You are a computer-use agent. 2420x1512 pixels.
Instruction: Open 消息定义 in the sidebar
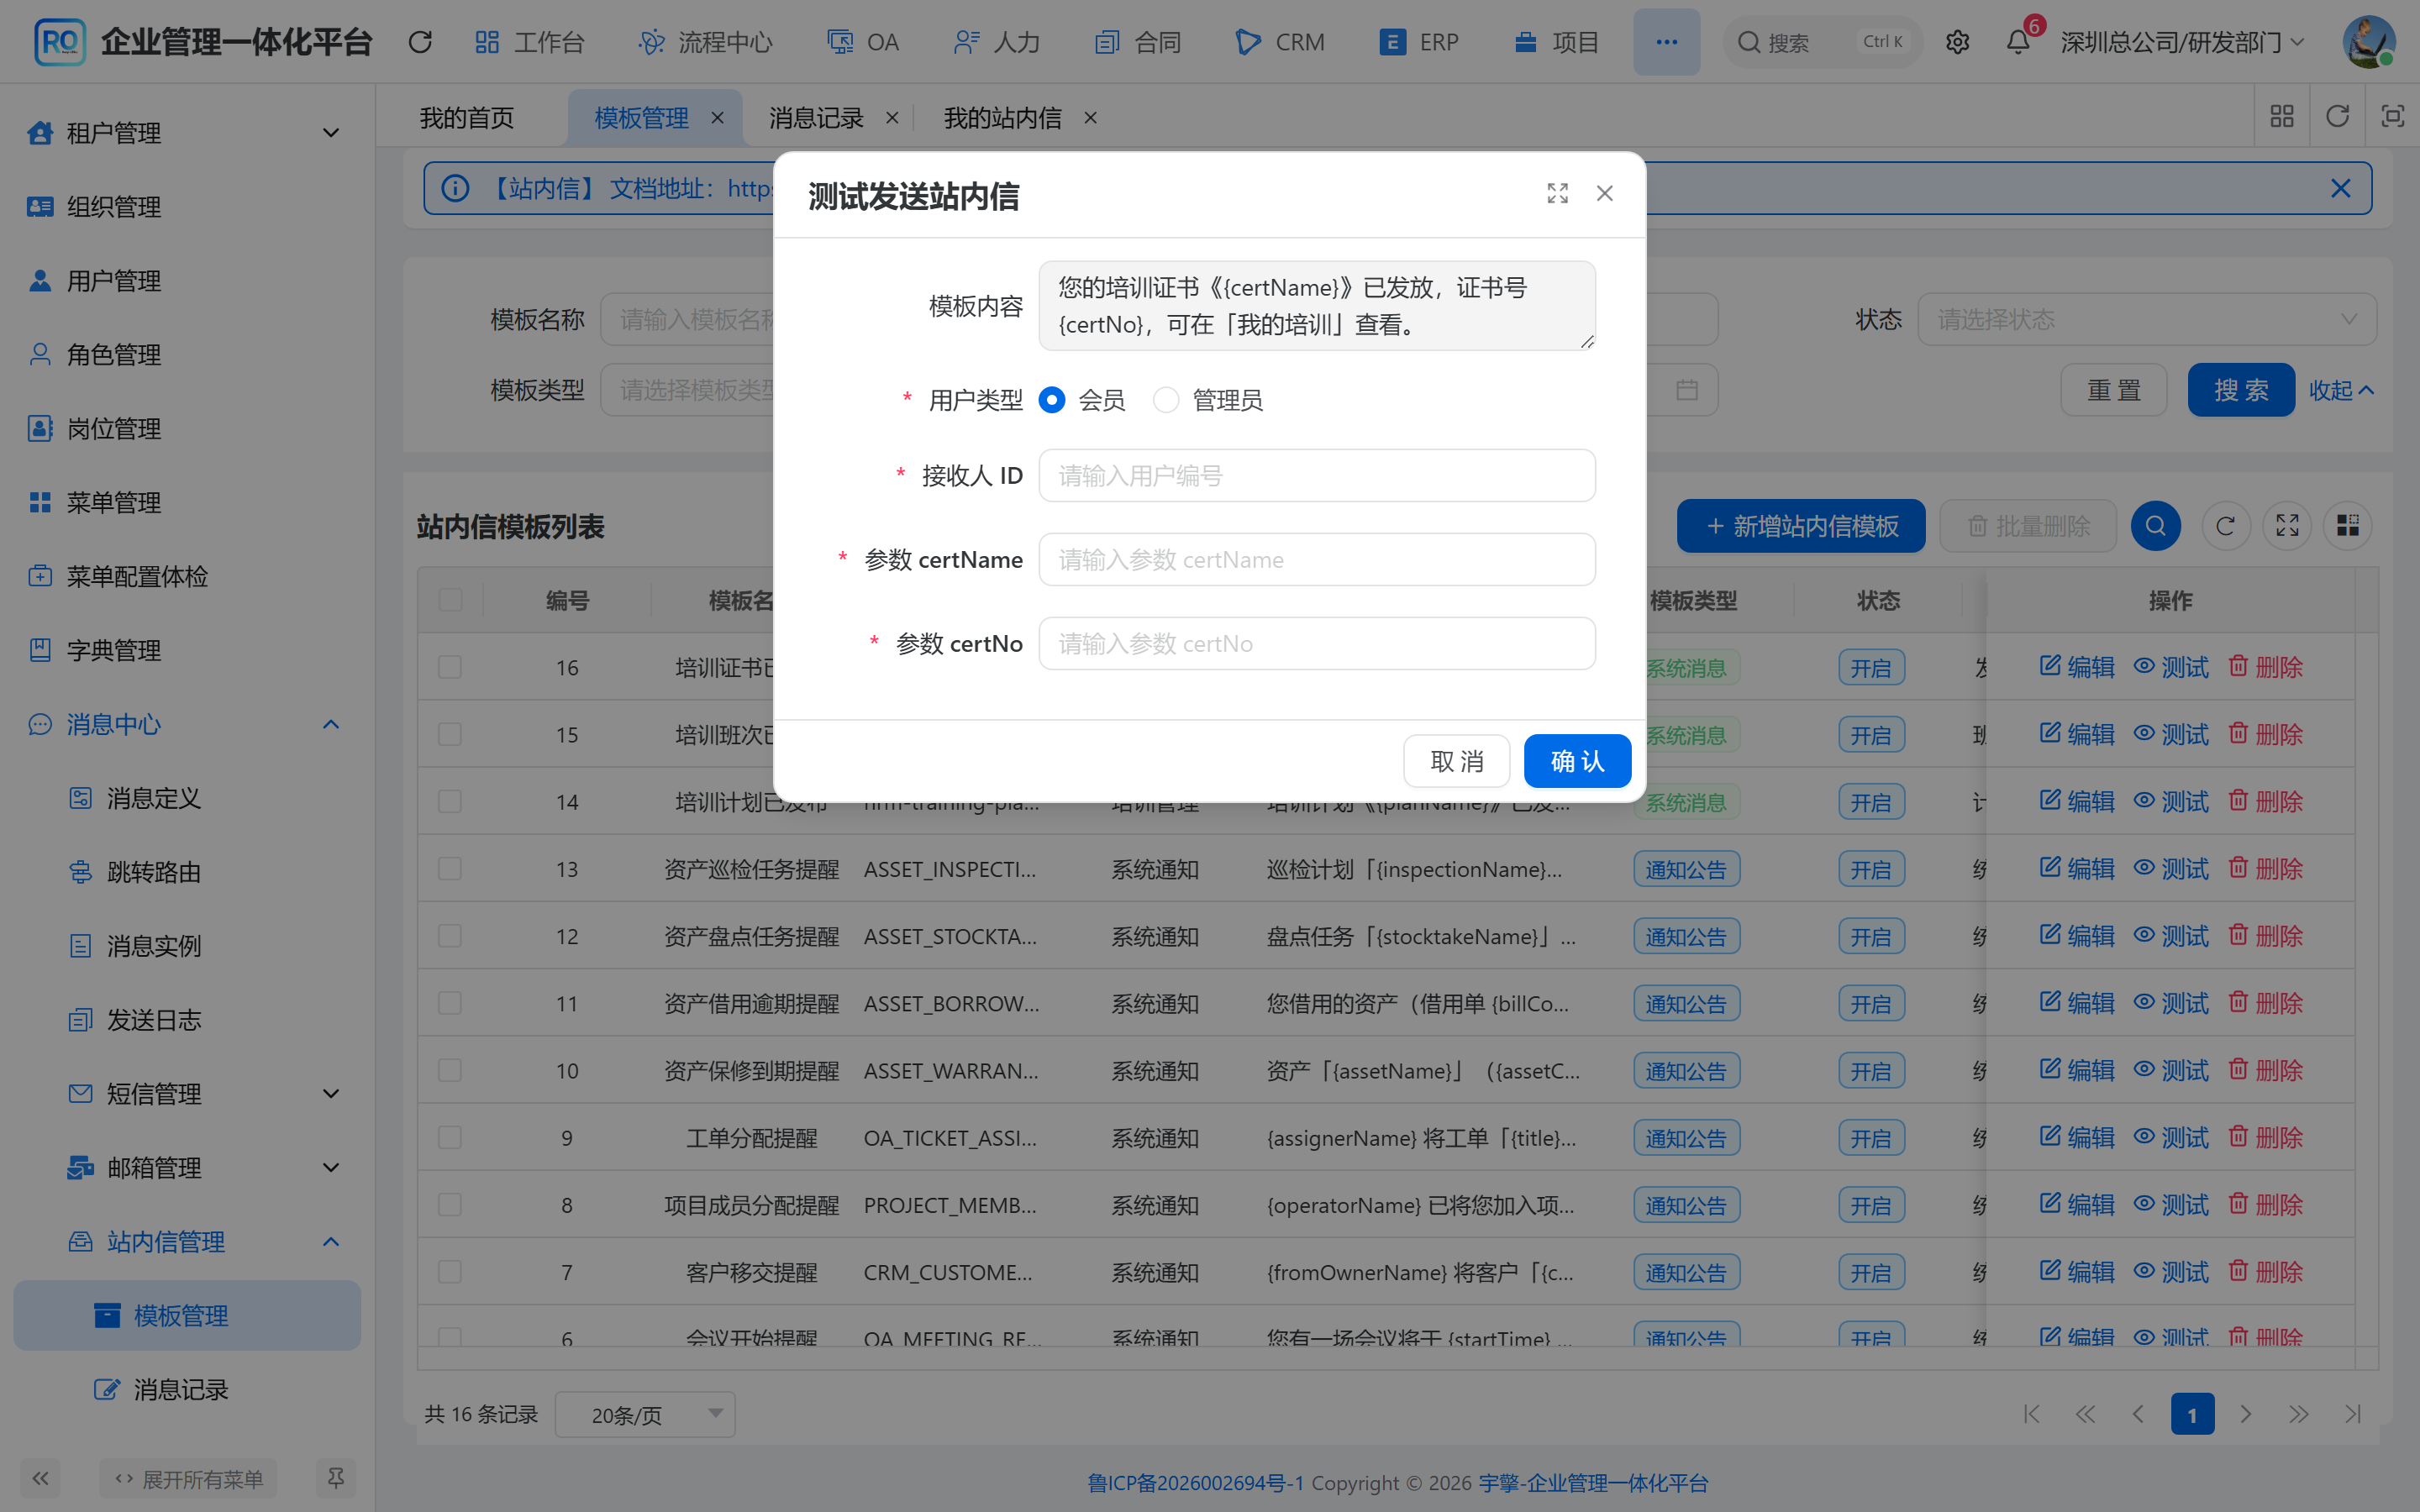(154, 798)
